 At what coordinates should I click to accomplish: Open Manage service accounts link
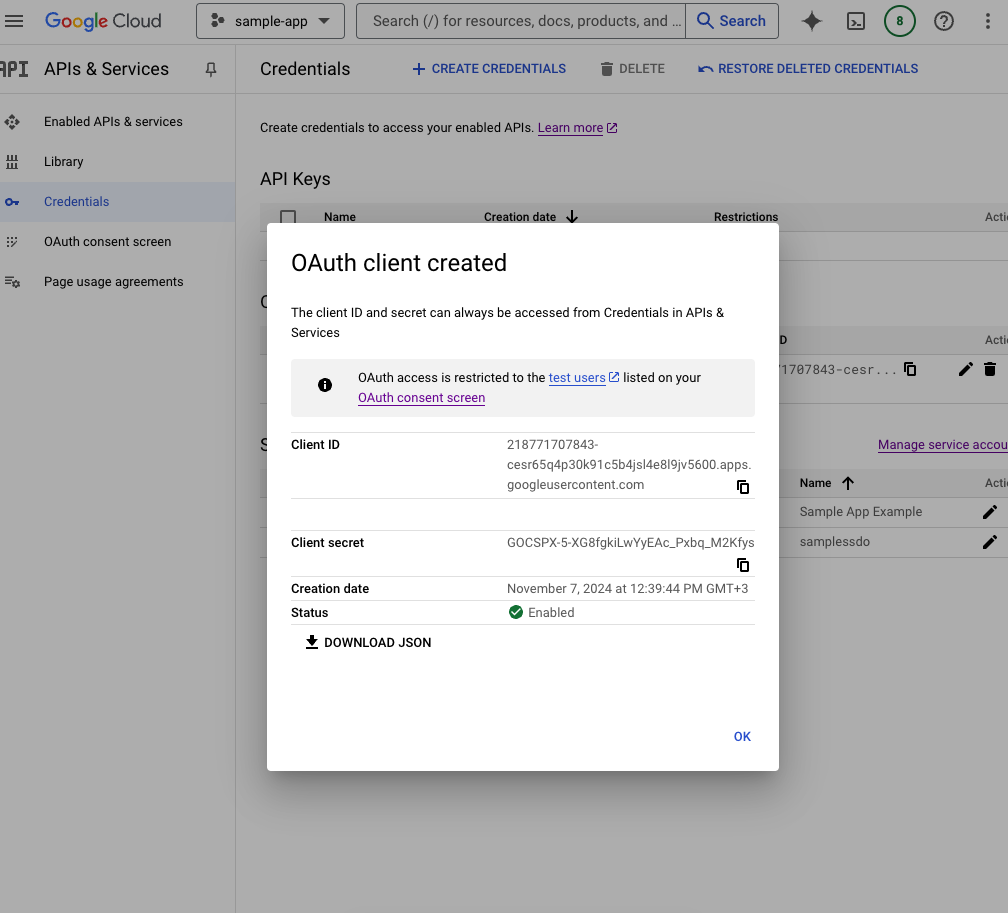942,445
